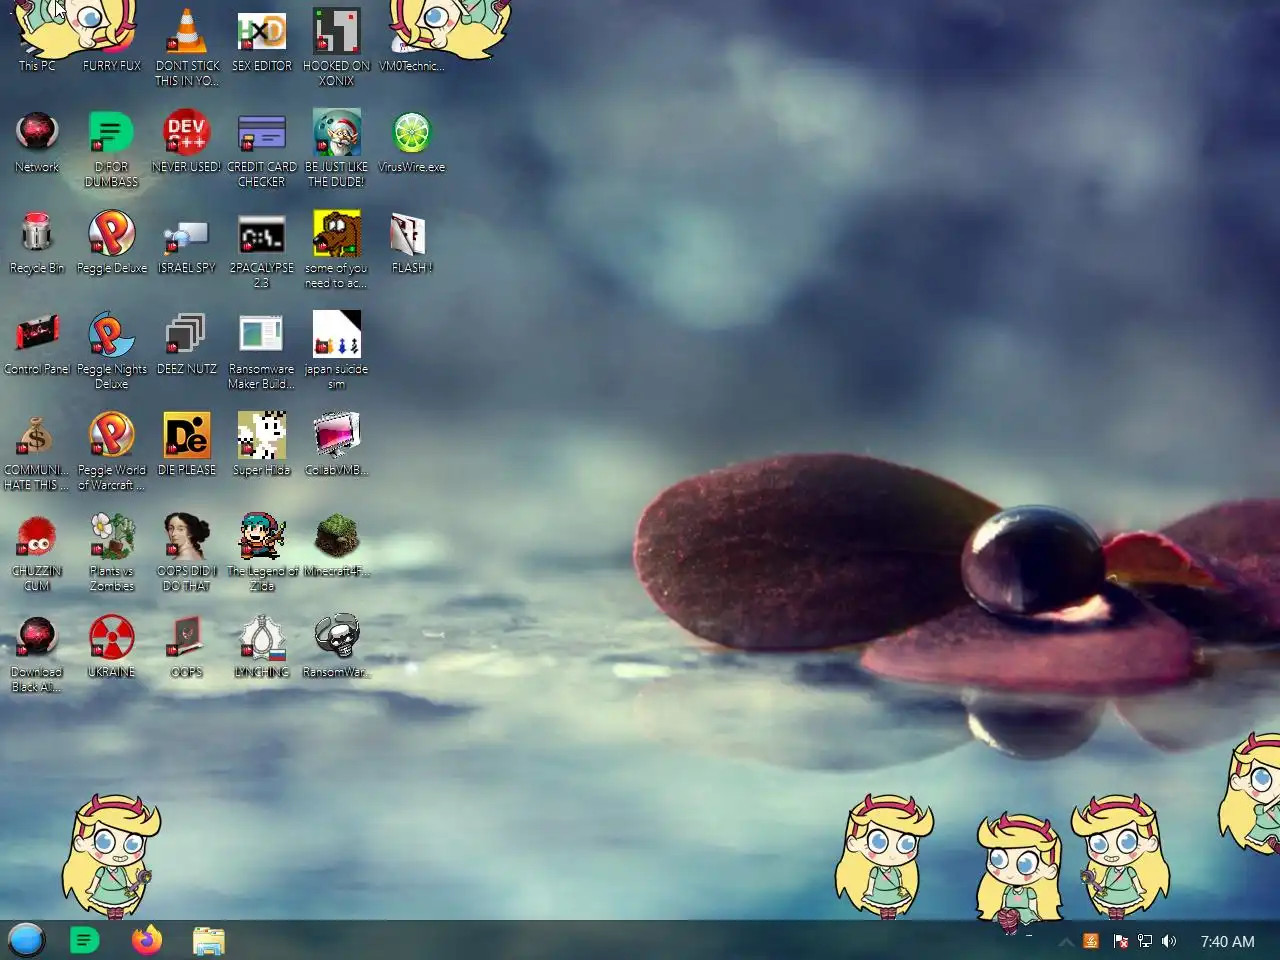The width and height of the screenshot is (1280, 960).
Task: Open the OOPS desktop shortcut
Action: click(187, 646)
